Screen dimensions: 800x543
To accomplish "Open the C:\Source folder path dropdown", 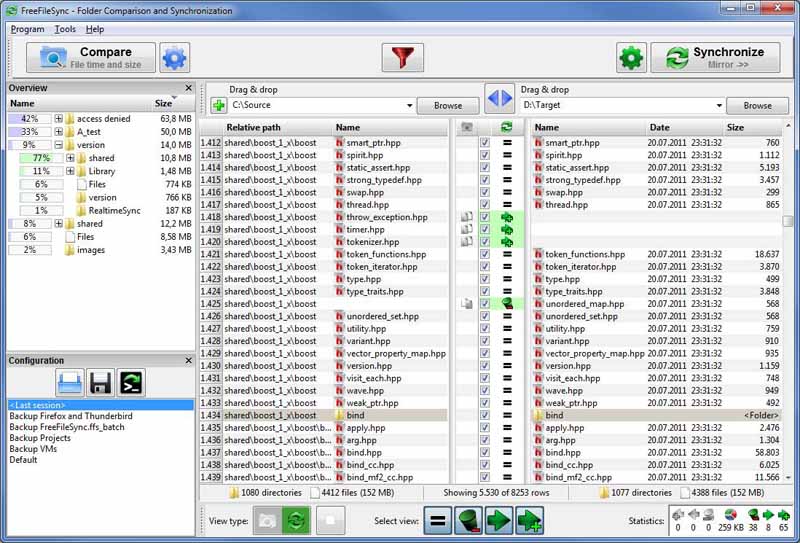I will point(410,105).
